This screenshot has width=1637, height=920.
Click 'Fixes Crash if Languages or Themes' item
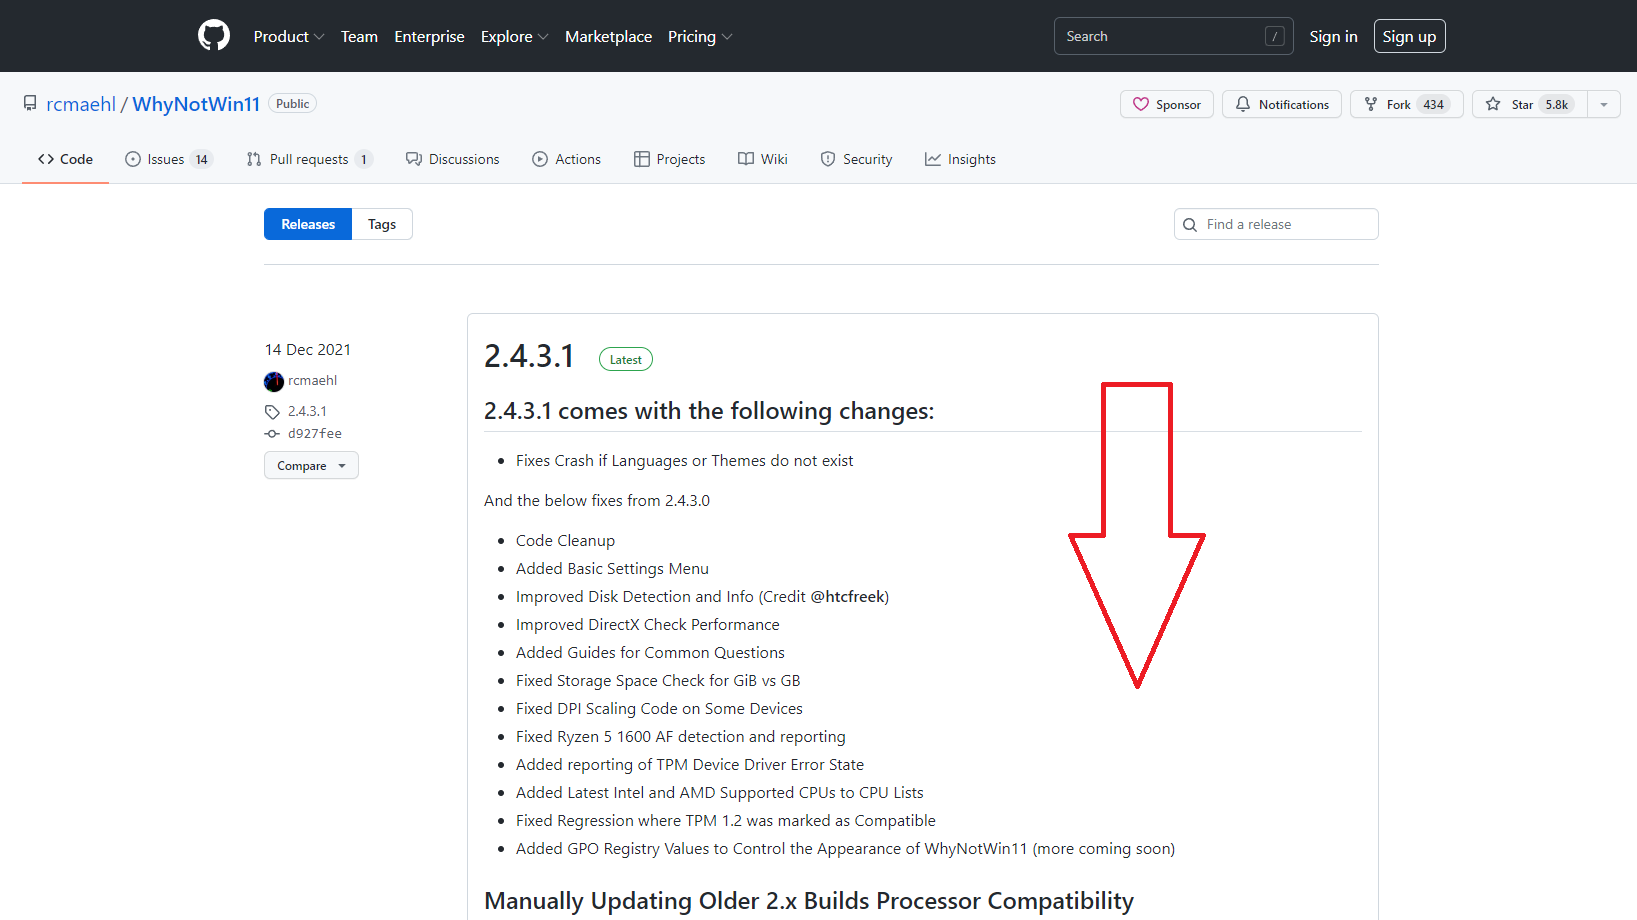click(684, 461)
